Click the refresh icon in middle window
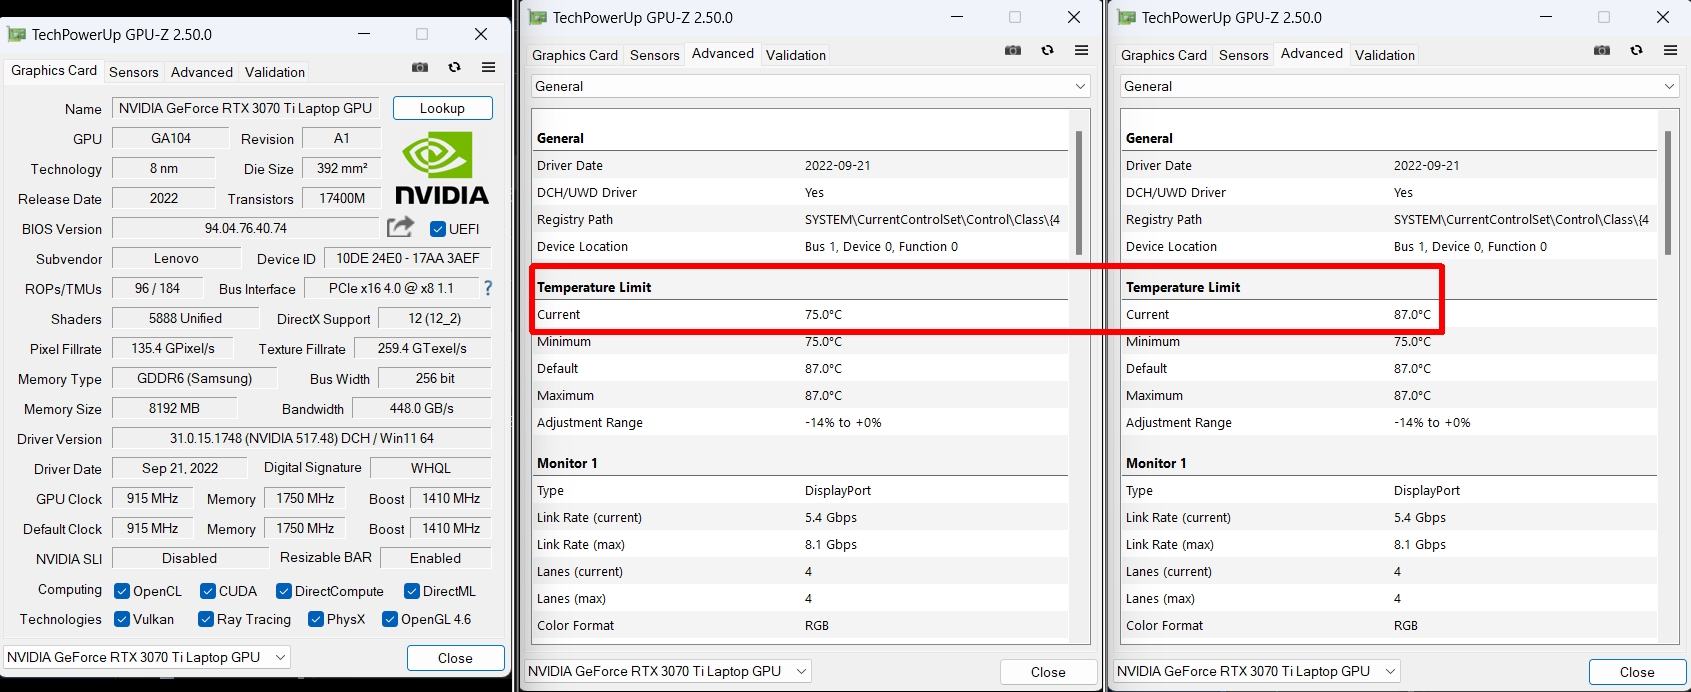Image resolution: width=1691 pixels, height=692 pixels. point(1047,50)
